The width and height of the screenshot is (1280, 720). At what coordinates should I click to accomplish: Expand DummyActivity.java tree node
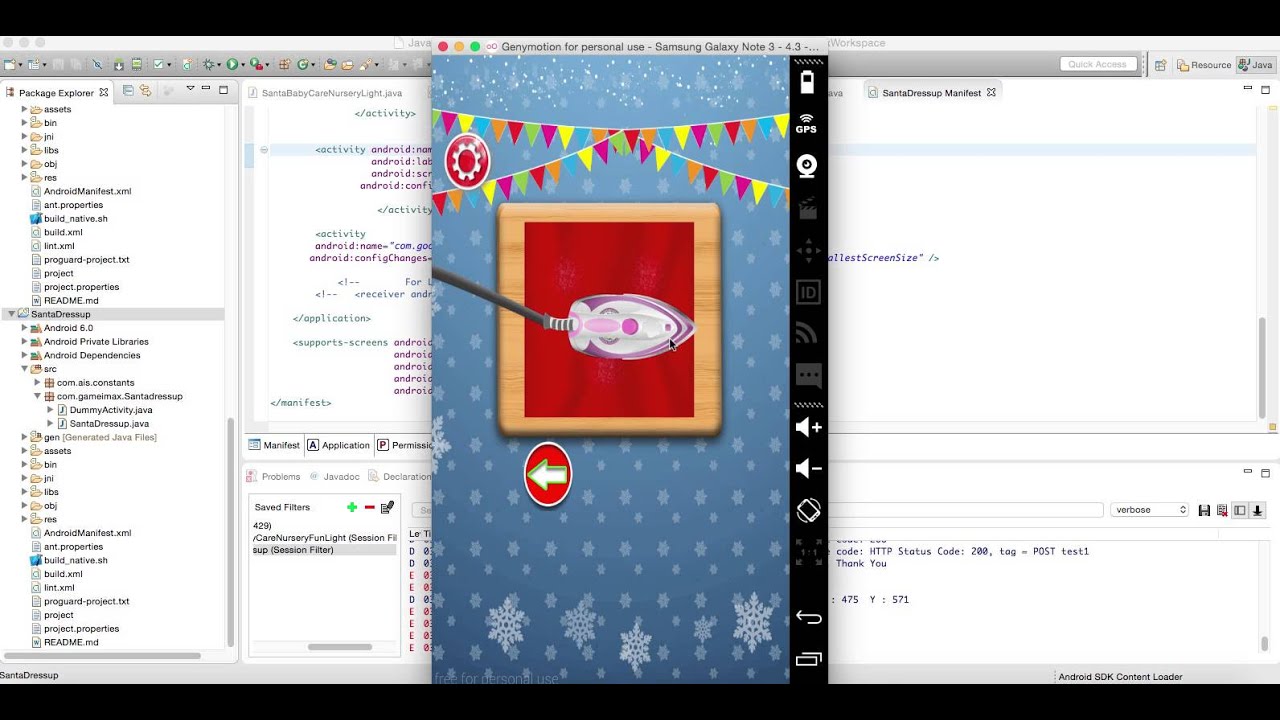click(50, 410)
